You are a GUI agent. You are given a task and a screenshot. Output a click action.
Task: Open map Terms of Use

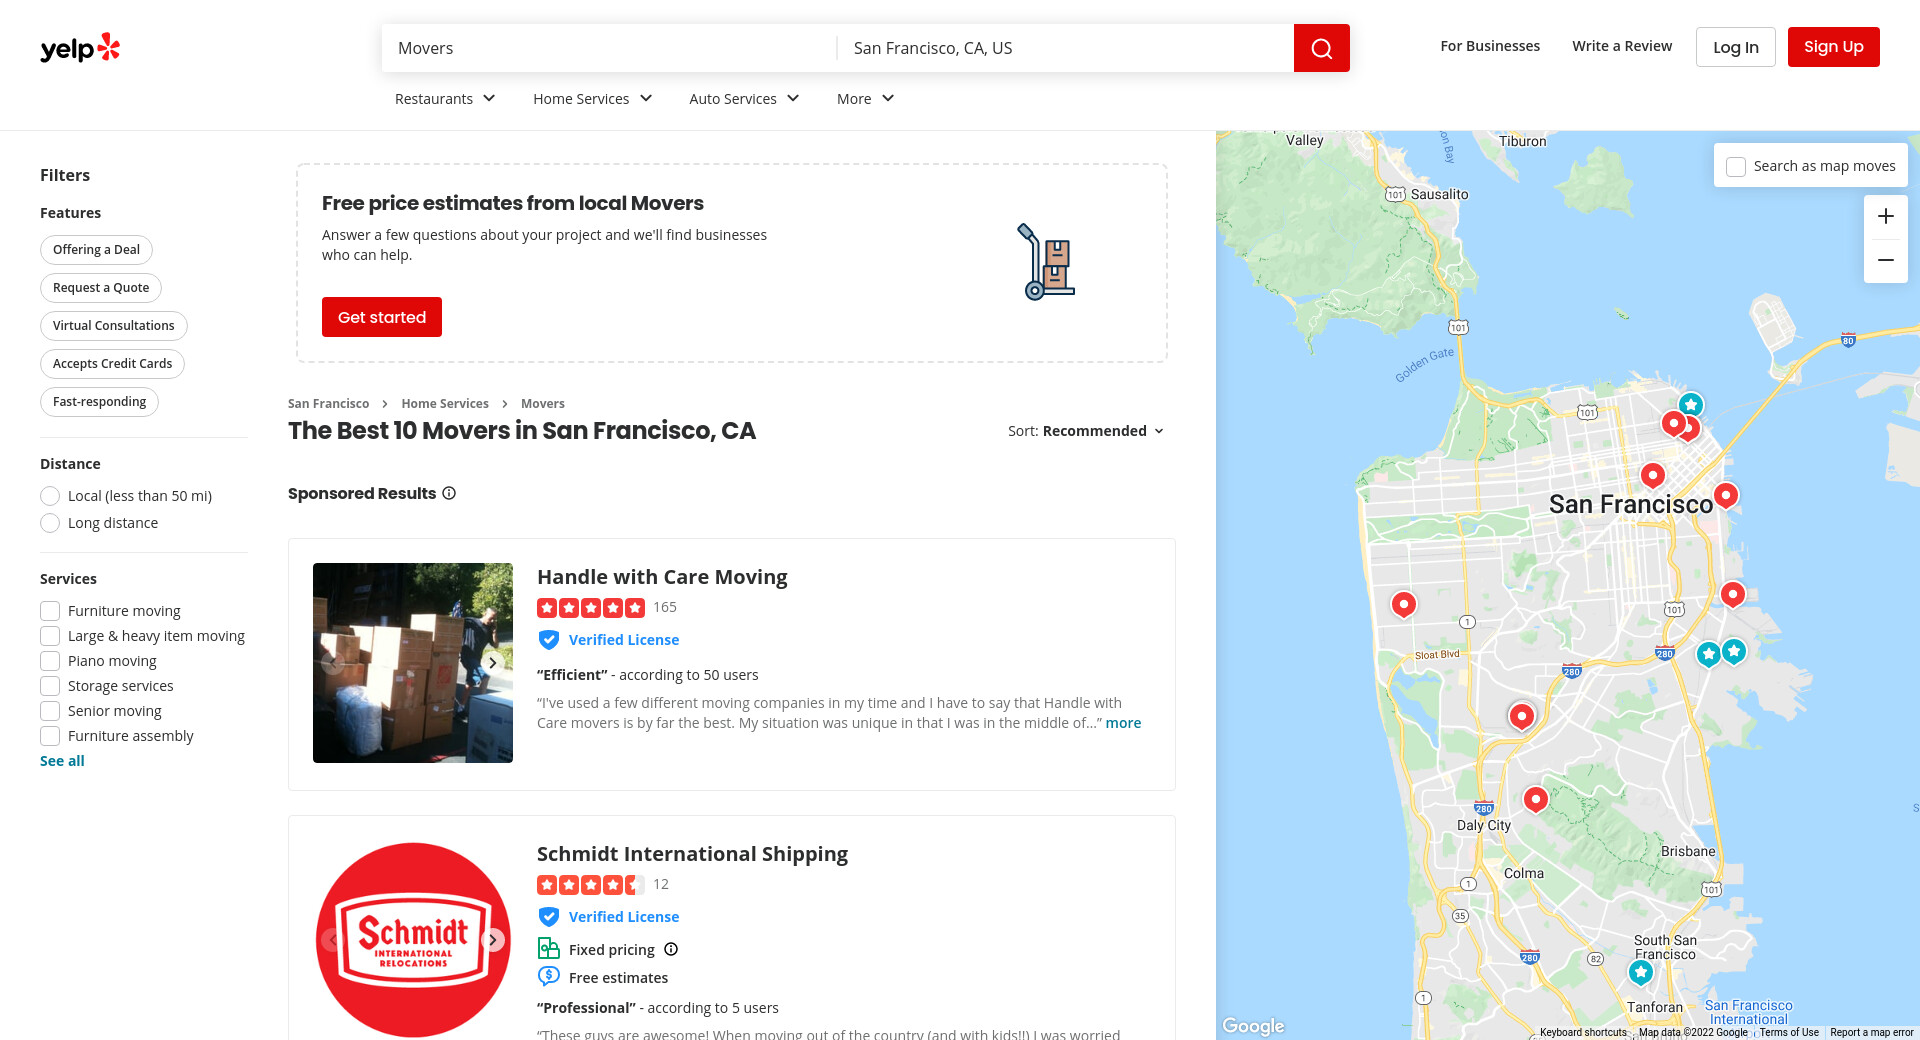(1789, 1033)
